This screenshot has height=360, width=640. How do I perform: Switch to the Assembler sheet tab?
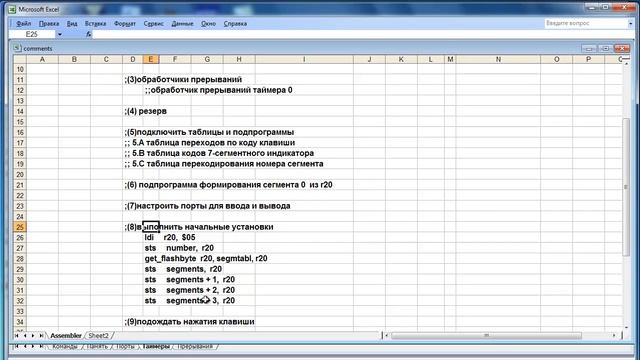point(66,336)
